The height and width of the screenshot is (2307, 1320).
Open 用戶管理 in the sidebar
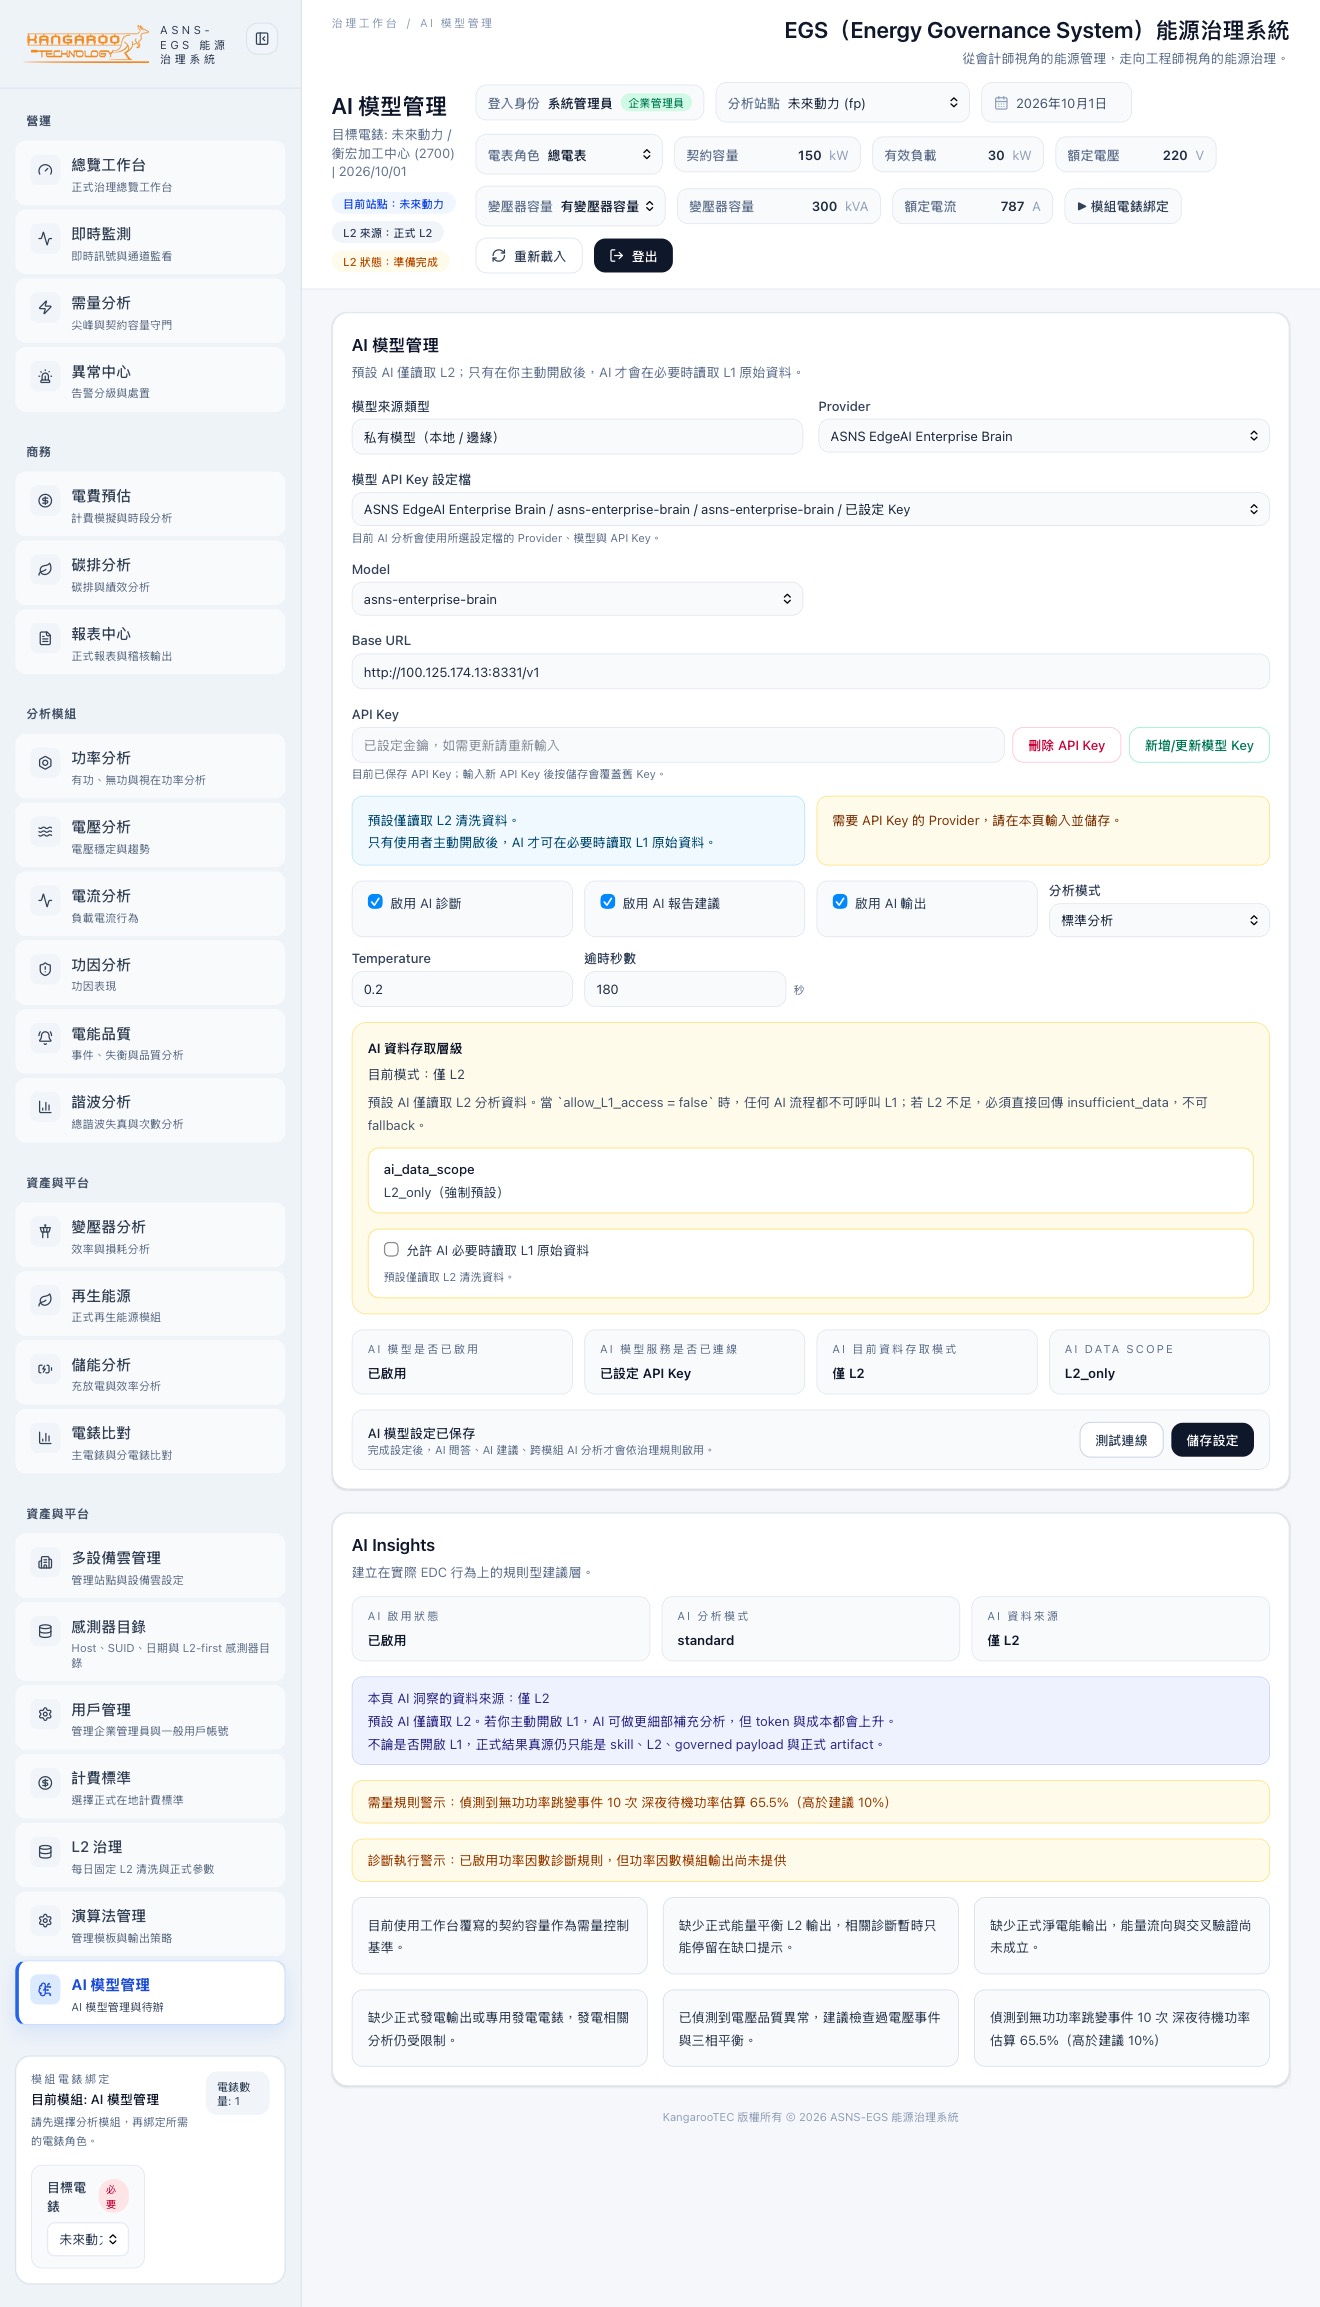click(150, 1718)
